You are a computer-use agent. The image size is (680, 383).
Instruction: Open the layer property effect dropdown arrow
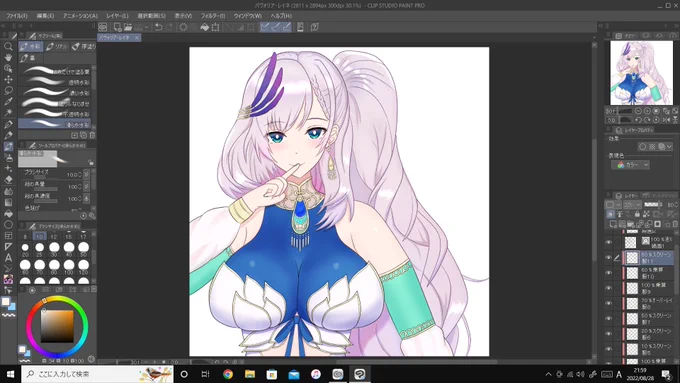(x=669, y=147)
